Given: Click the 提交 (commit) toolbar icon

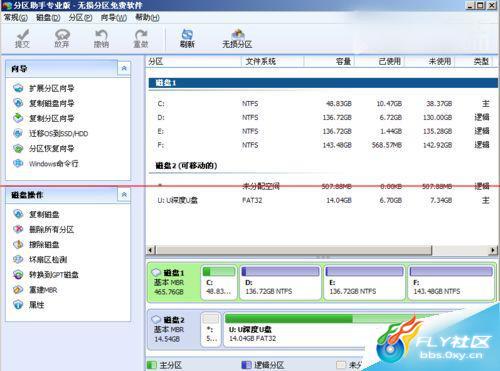Looking at the screenshot, I should pyautogui.click(x=22, y=38).
